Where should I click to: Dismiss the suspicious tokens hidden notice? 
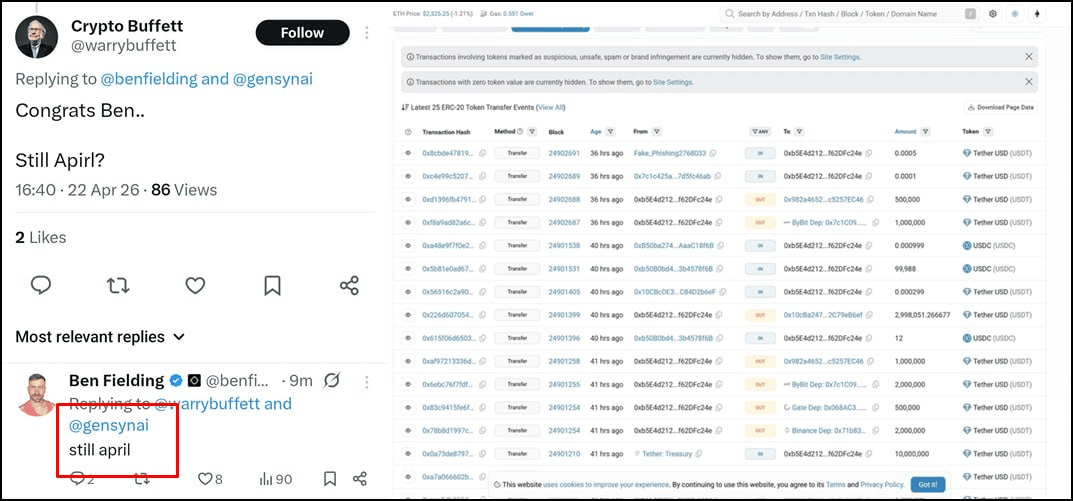click(x=1029, y=57)
